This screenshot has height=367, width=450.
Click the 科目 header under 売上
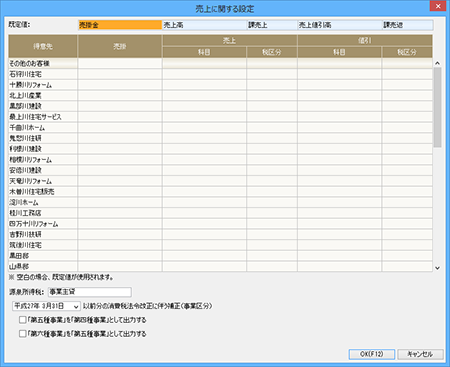point(204,52)
